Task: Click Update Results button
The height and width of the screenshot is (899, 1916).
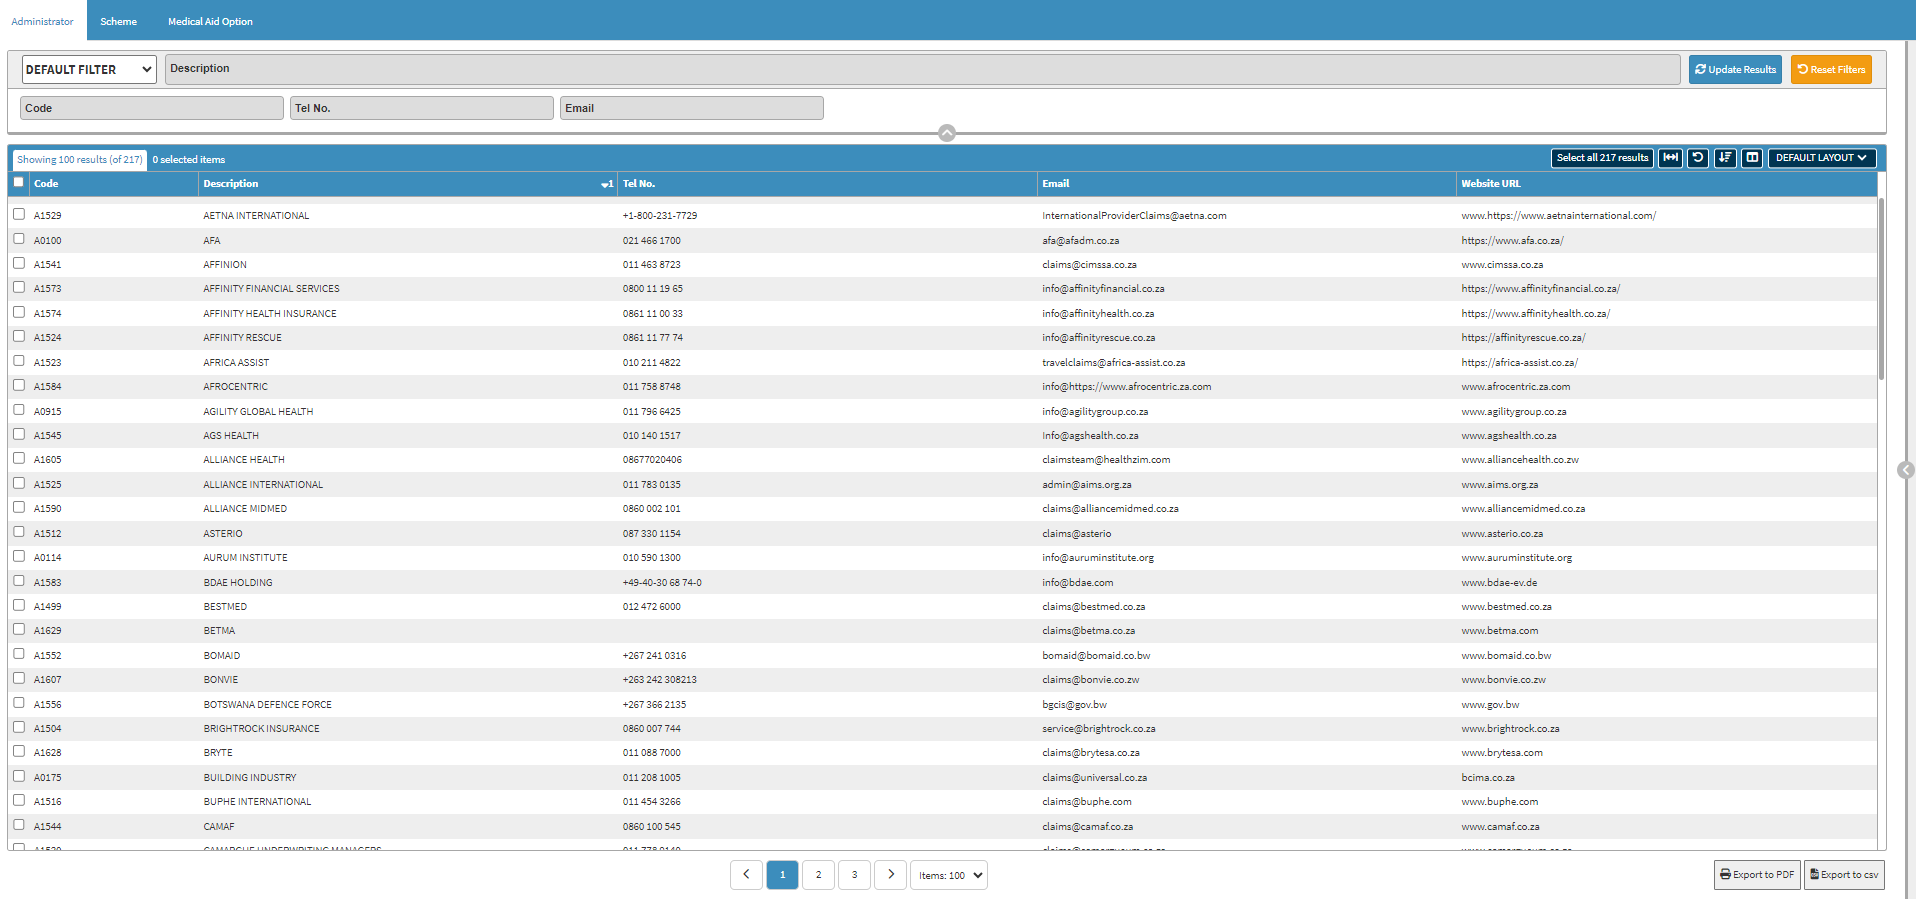Action: [1735, 70]
